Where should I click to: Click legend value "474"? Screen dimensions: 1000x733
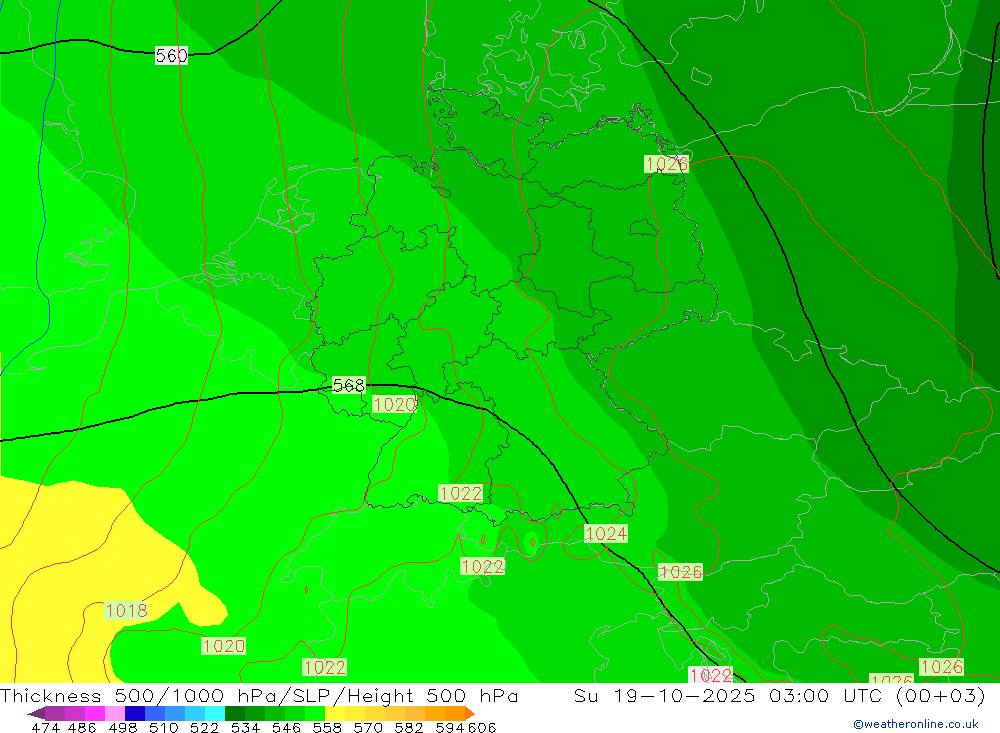click(45, 727)
